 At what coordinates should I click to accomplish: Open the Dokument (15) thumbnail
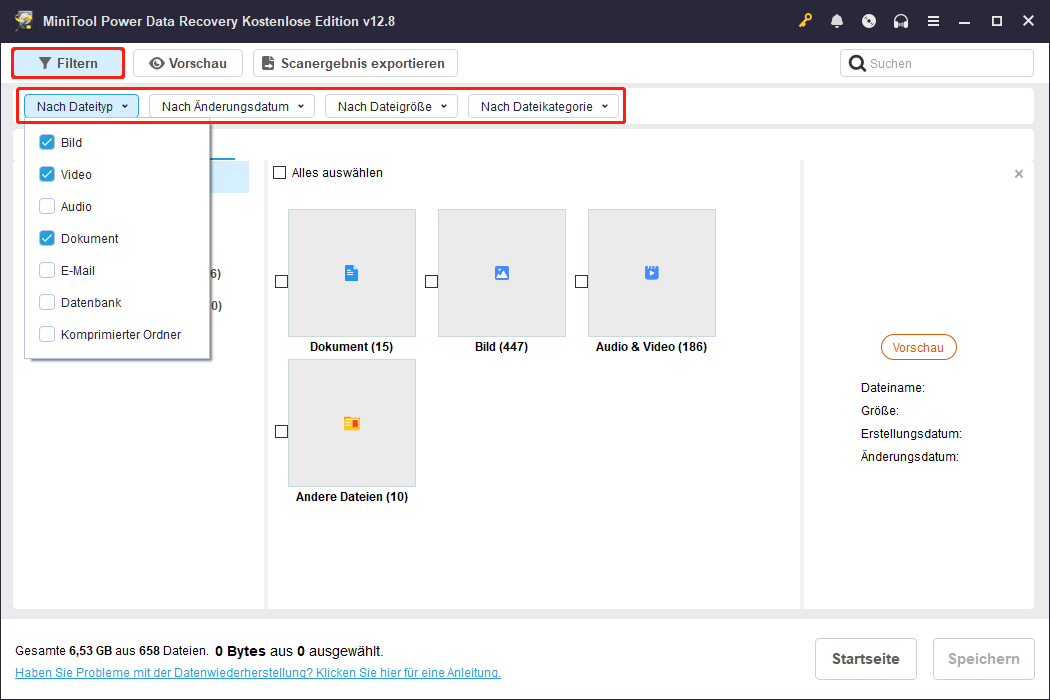352,273
